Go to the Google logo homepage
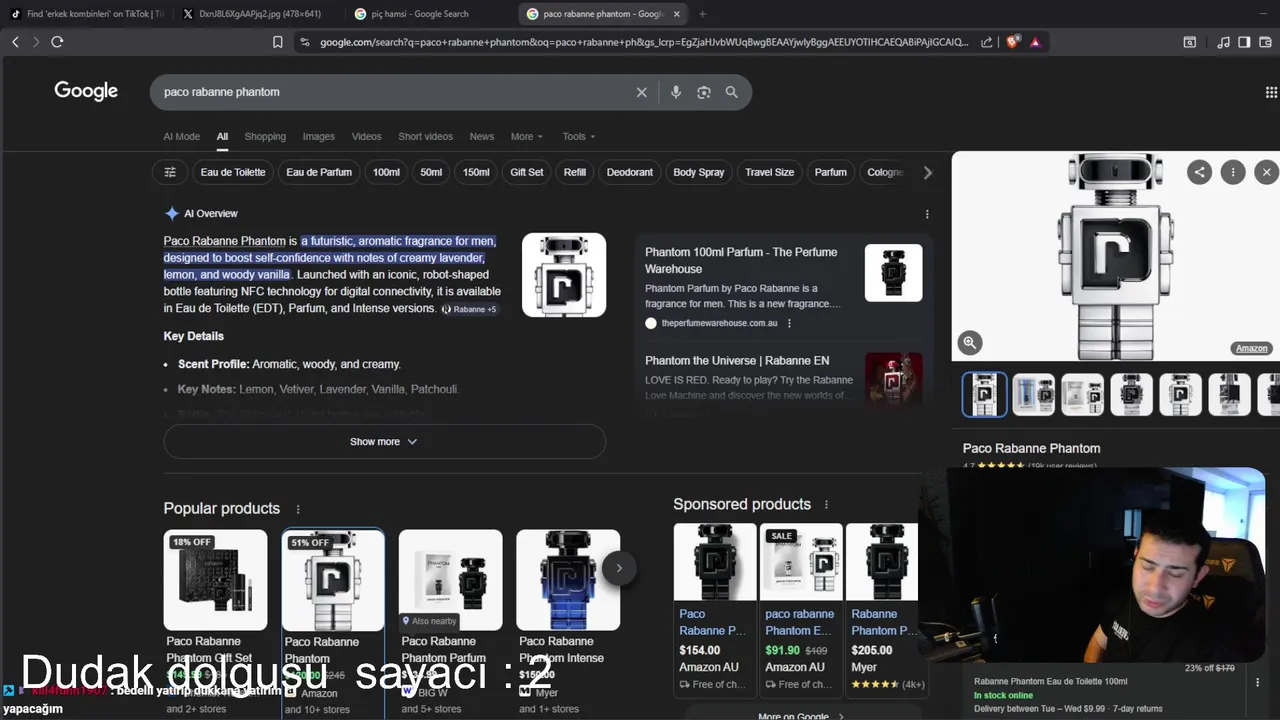Image resolution: width=1280 pixels, height=720 pixels. [x=86, y=91]
